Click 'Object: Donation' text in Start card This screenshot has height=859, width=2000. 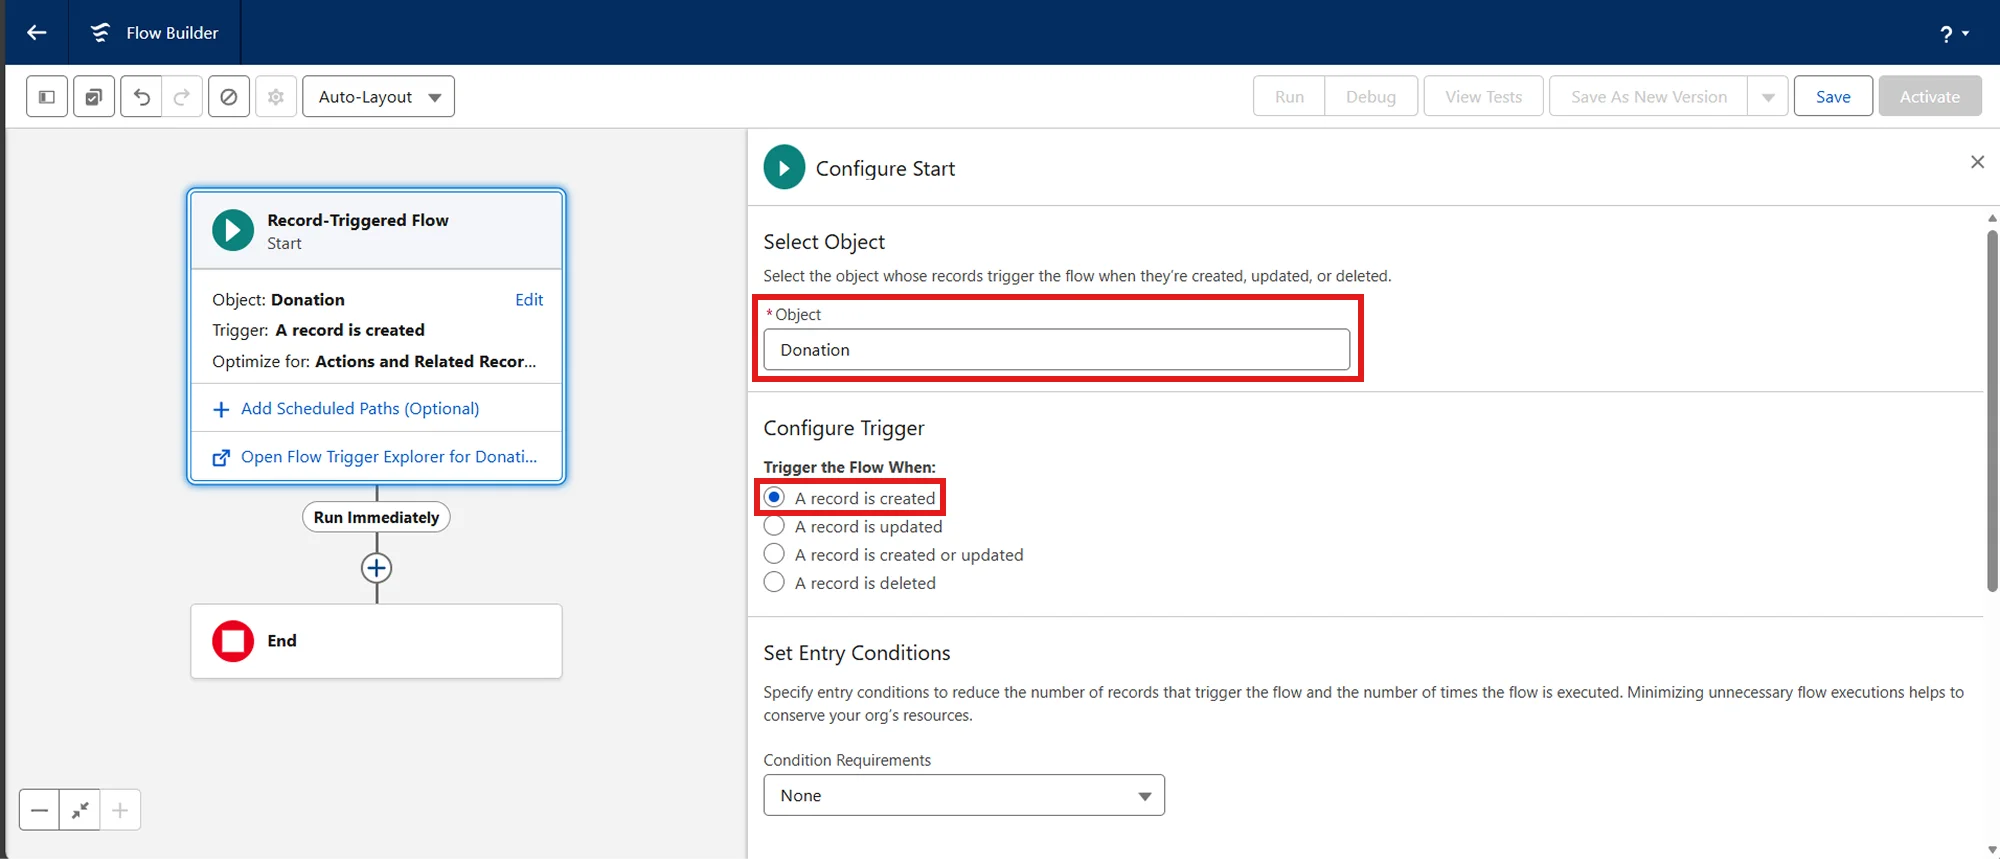tap(278, 300)
